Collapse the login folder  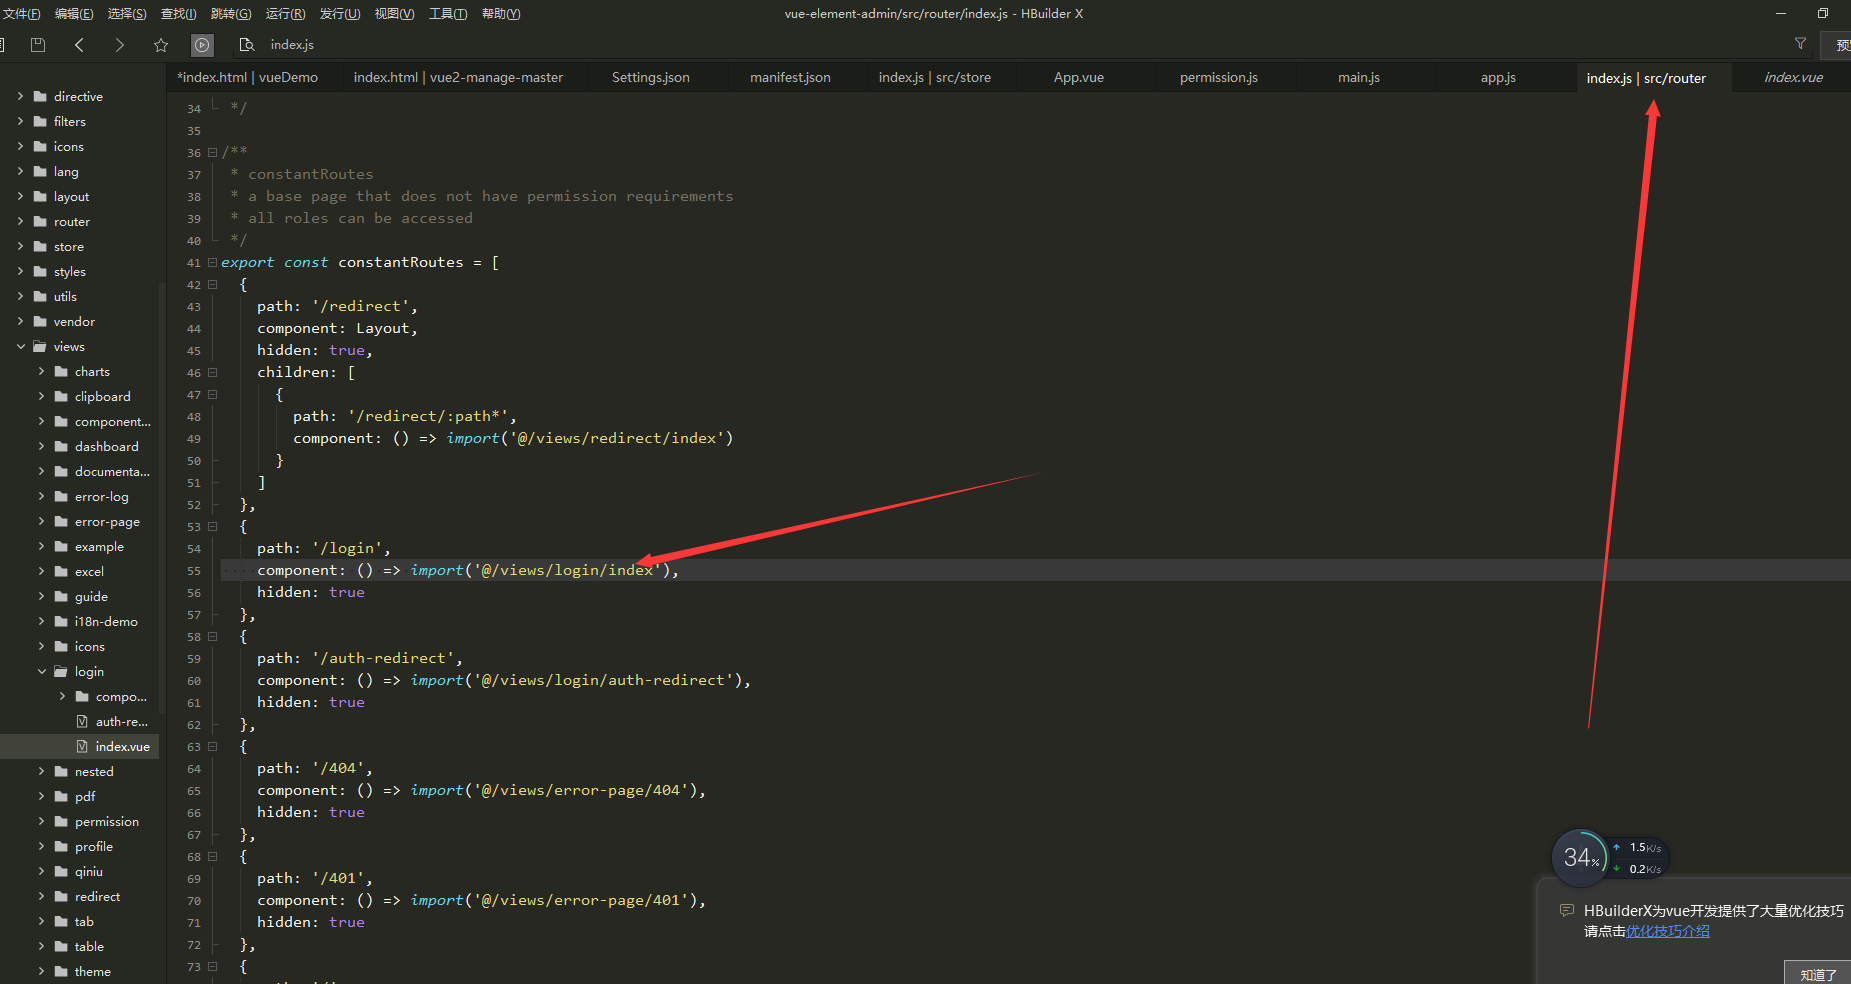(41, 671)
